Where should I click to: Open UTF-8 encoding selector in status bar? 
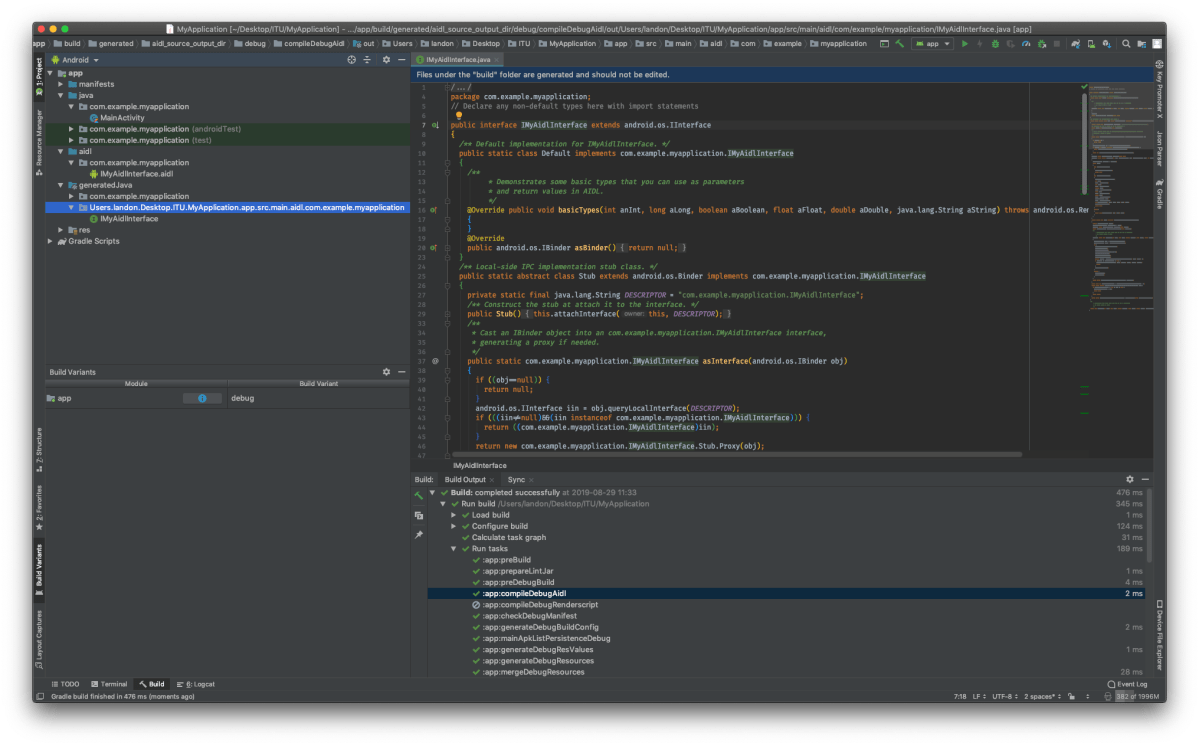pyautogui.click(x=1005, y=696)
